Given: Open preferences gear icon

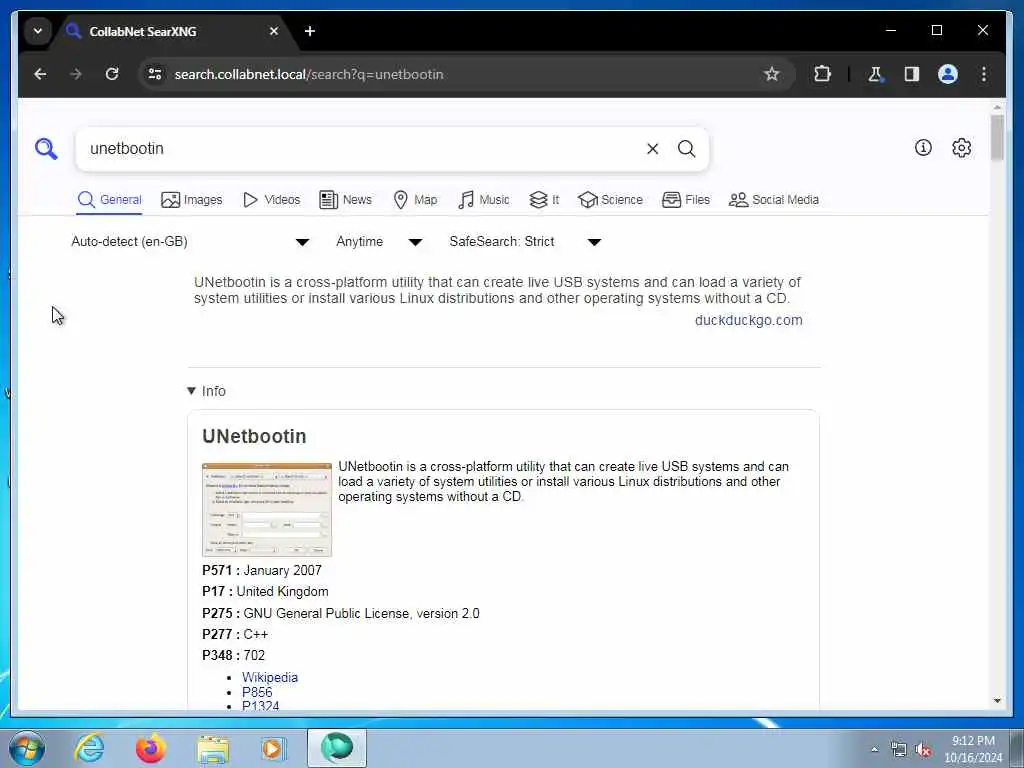Looking at the screenshot, I should 961,148.
